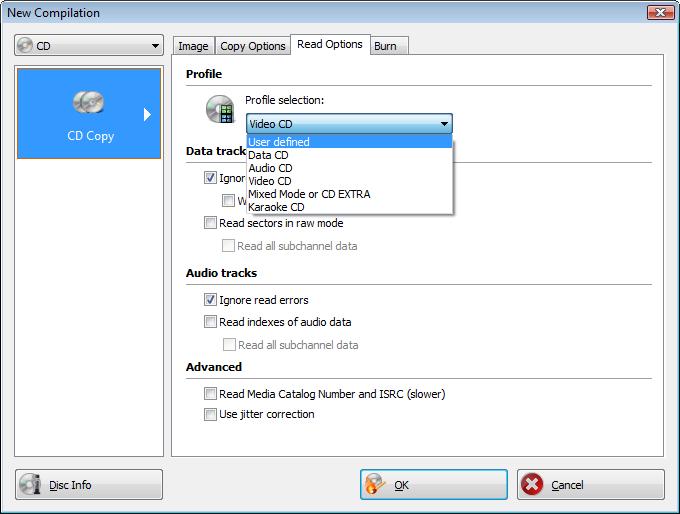Toggle data tracks Ignore read errors checkbox
The width and height of the screenshot is (680, 514).
pos(210,178)
